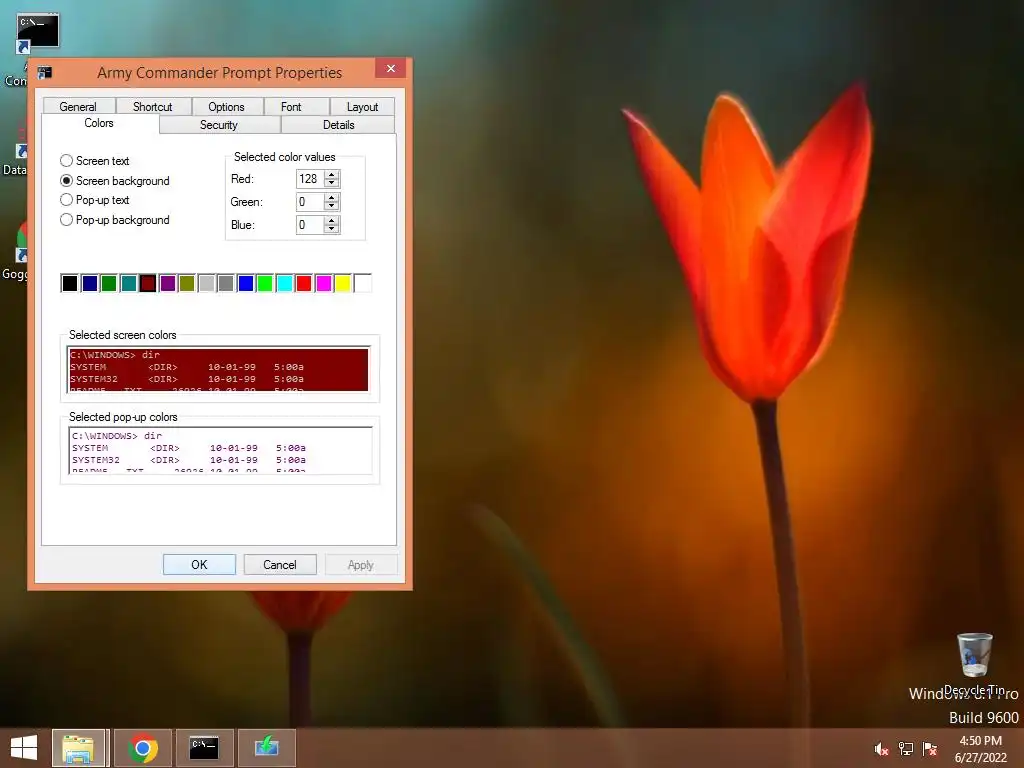Increase the Red value with up arrow
The height and width of the screenshot is (768, 1024).
click(x=332, y=174)
